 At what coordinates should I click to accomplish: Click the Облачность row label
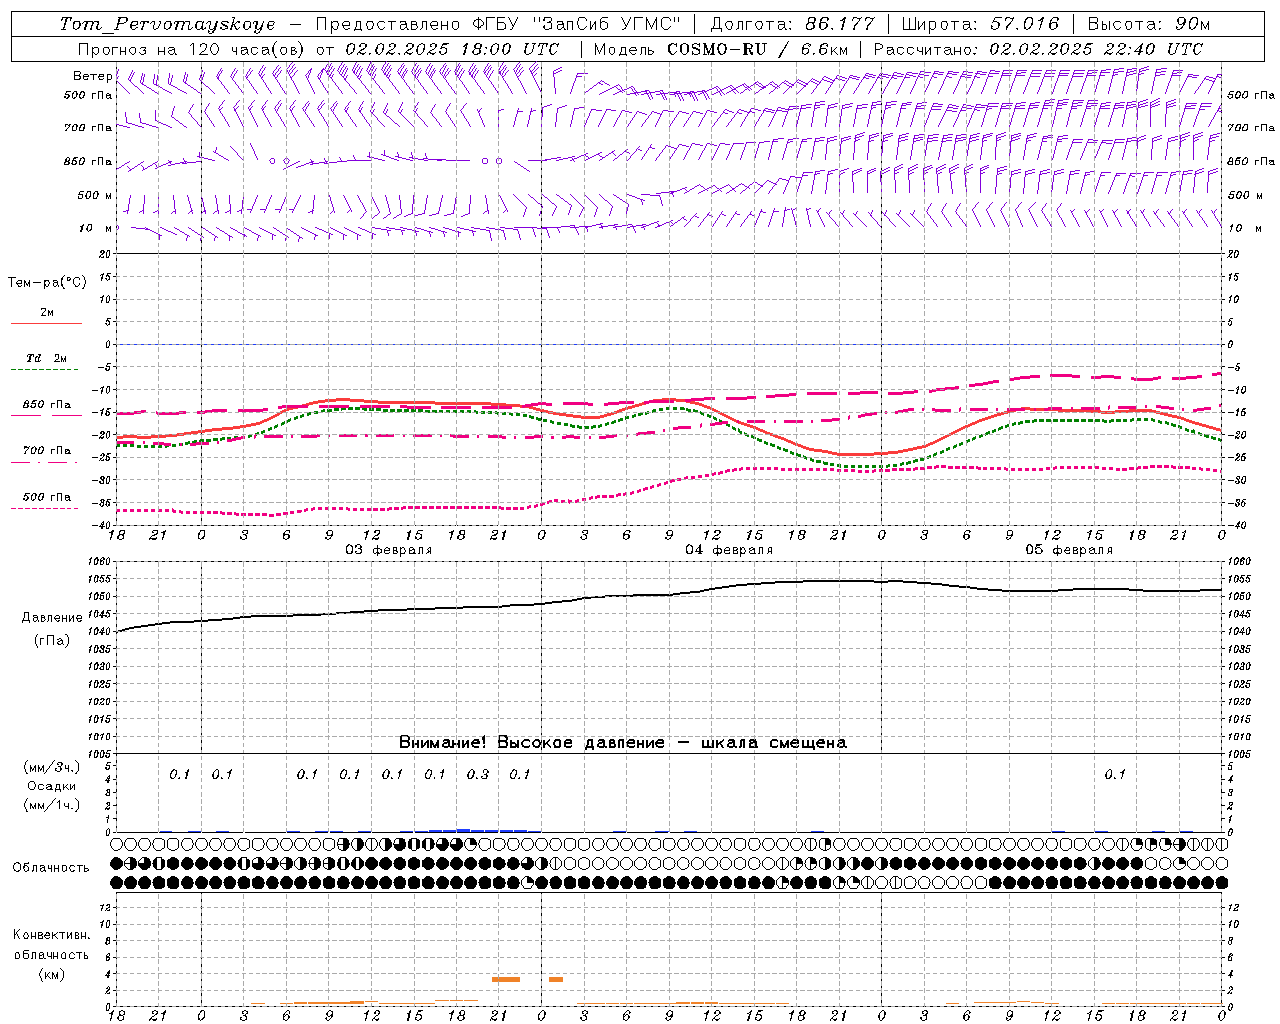[51, 867]
